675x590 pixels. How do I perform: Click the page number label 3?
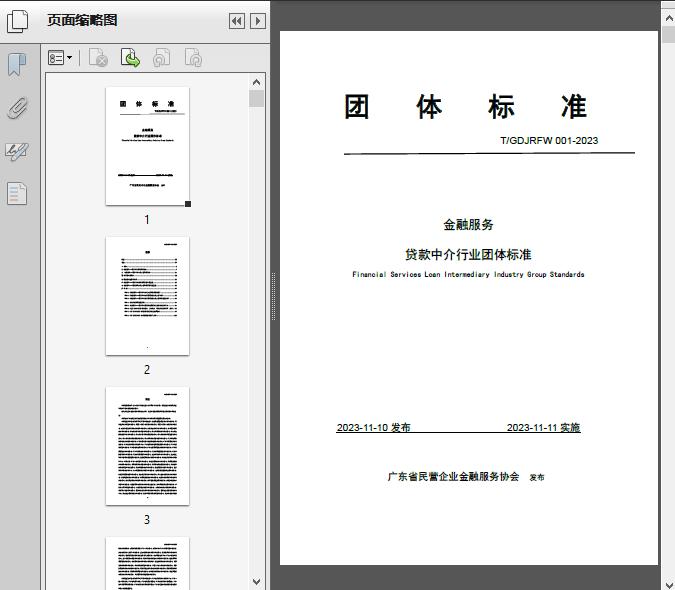[x=147, y=520]
